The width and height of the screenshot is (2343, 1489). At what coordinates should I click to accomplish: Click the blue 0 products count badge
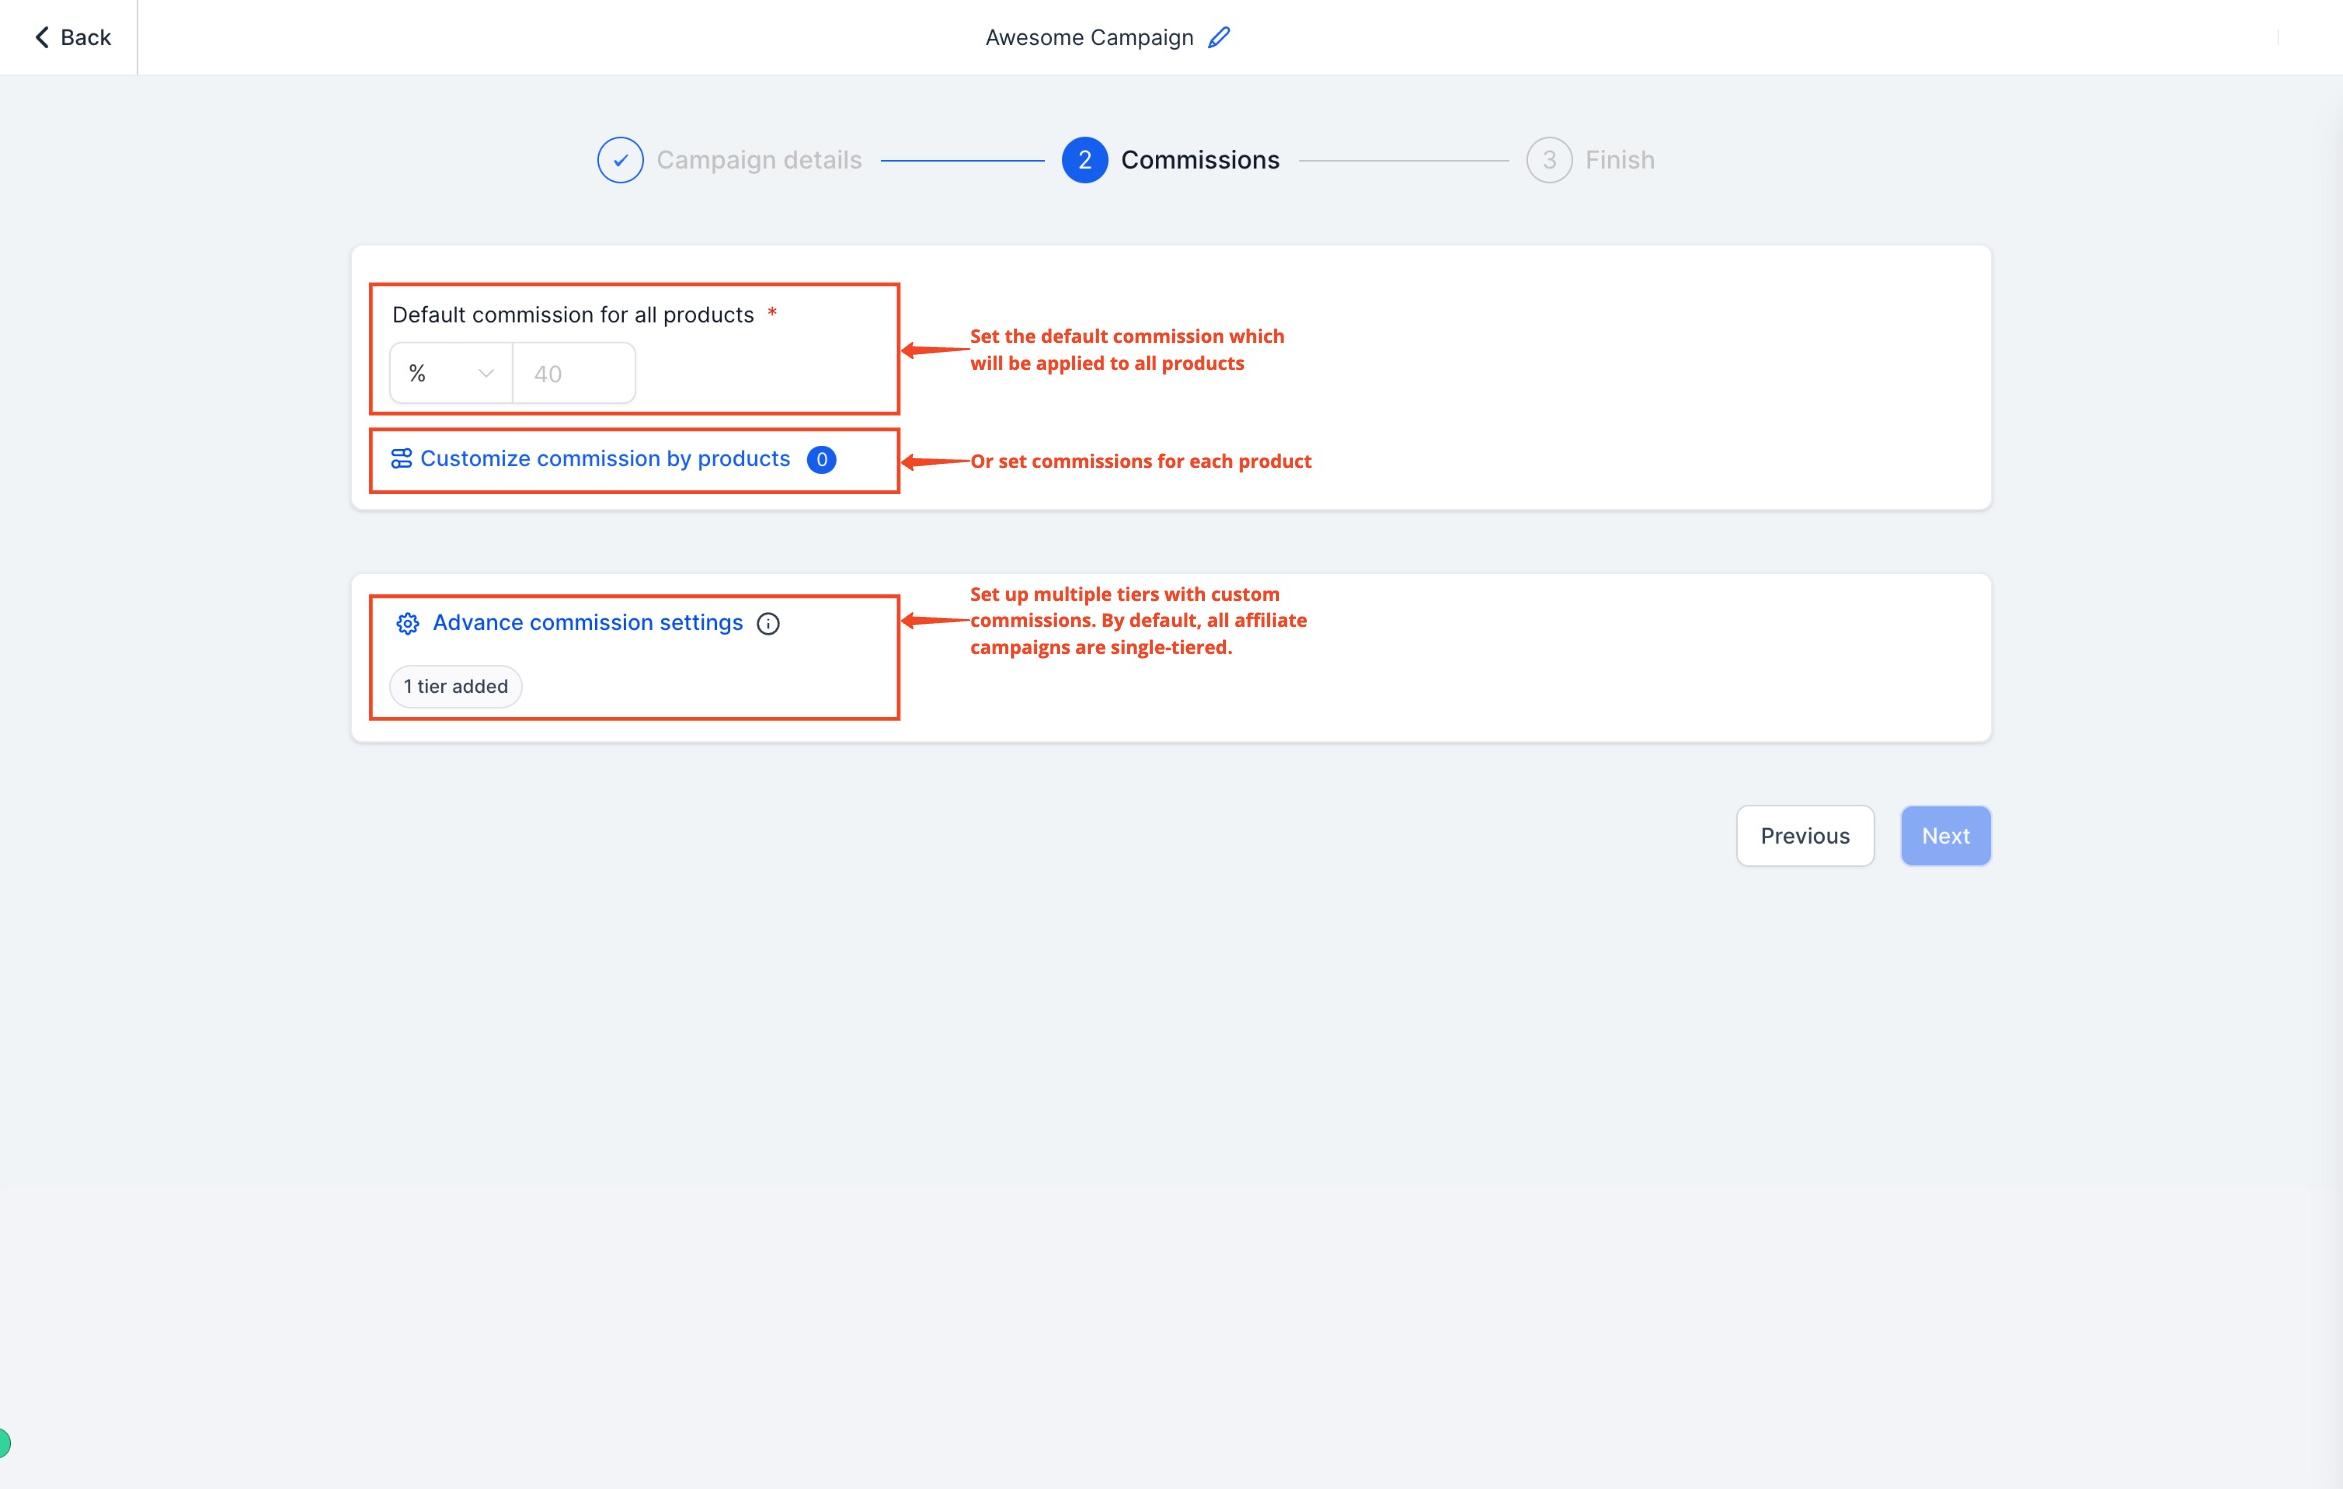coord(822,460)
